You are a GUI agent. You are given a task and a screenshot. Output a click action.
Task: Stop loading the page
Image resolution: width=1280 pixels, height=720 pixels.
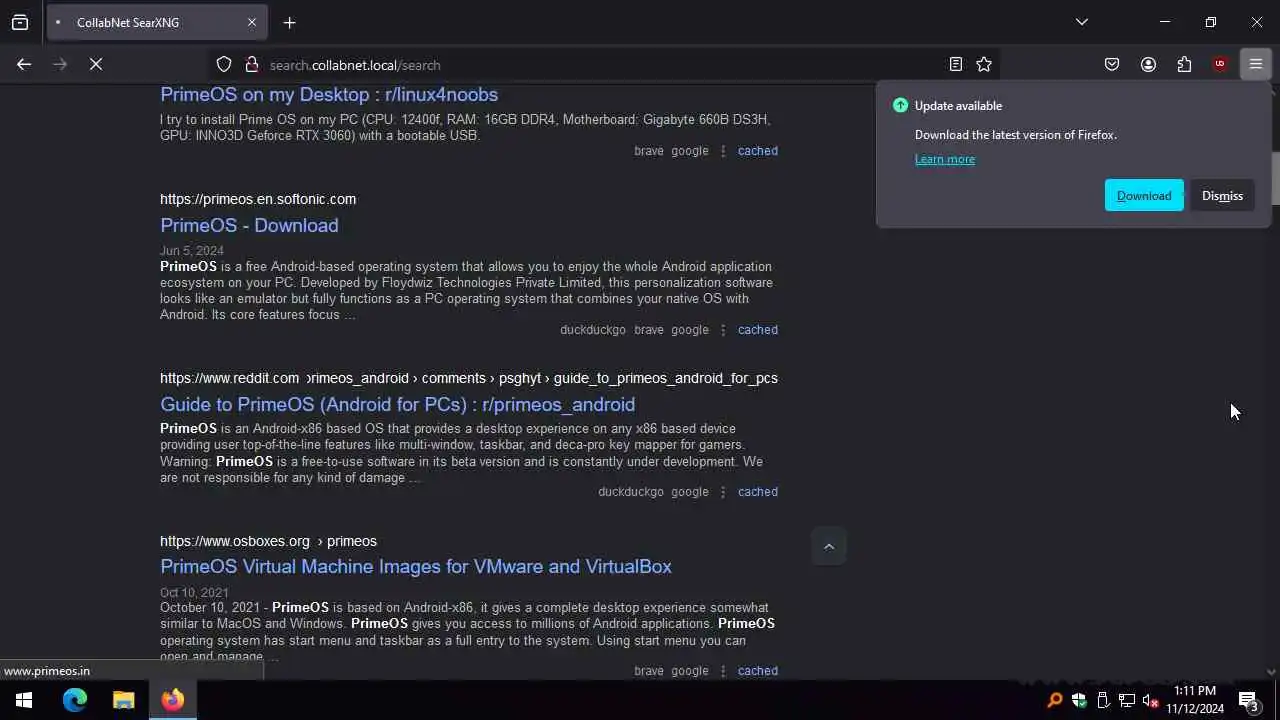[96, 64]
